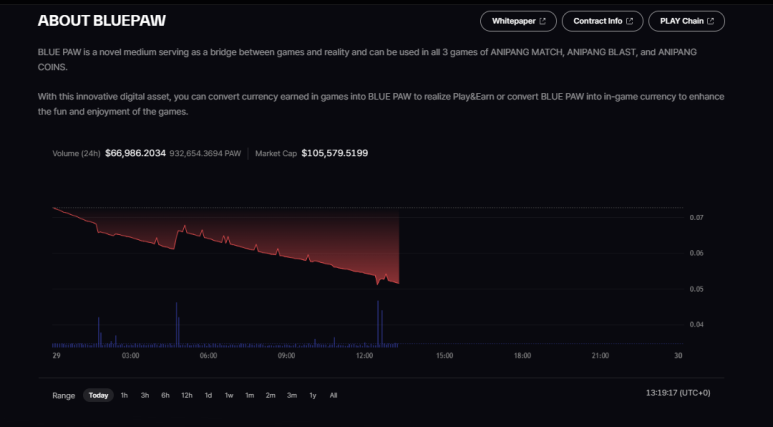
Task: Select the 12h range option
Action: [x=187, y=395]
